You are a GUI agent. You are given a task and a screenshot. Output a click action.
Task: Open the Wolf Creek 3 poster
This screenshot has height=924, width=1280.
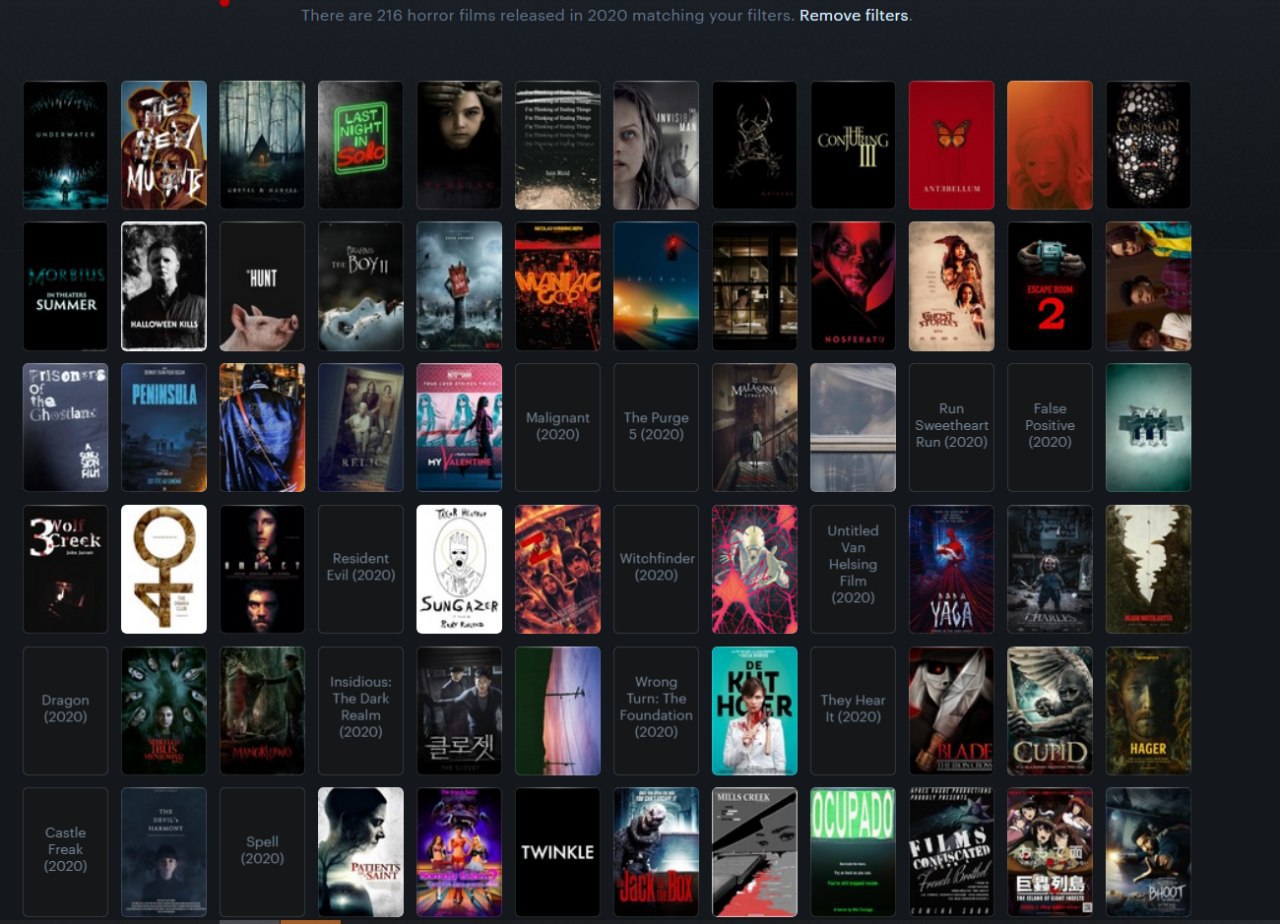coord(65,569)
